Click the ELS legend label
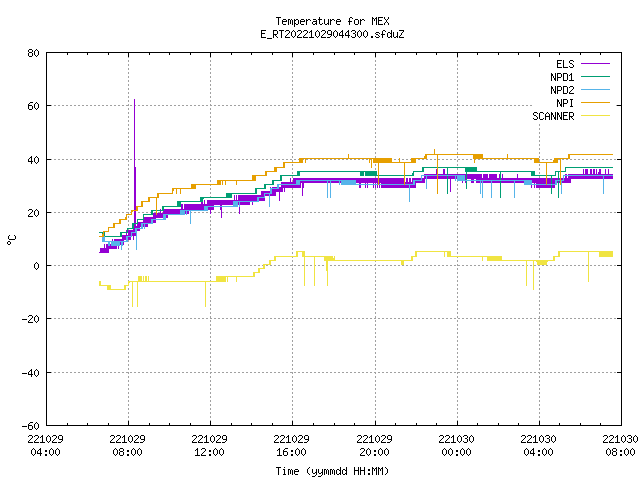Viewport: 640px width, 480px height. coord(565,64)
